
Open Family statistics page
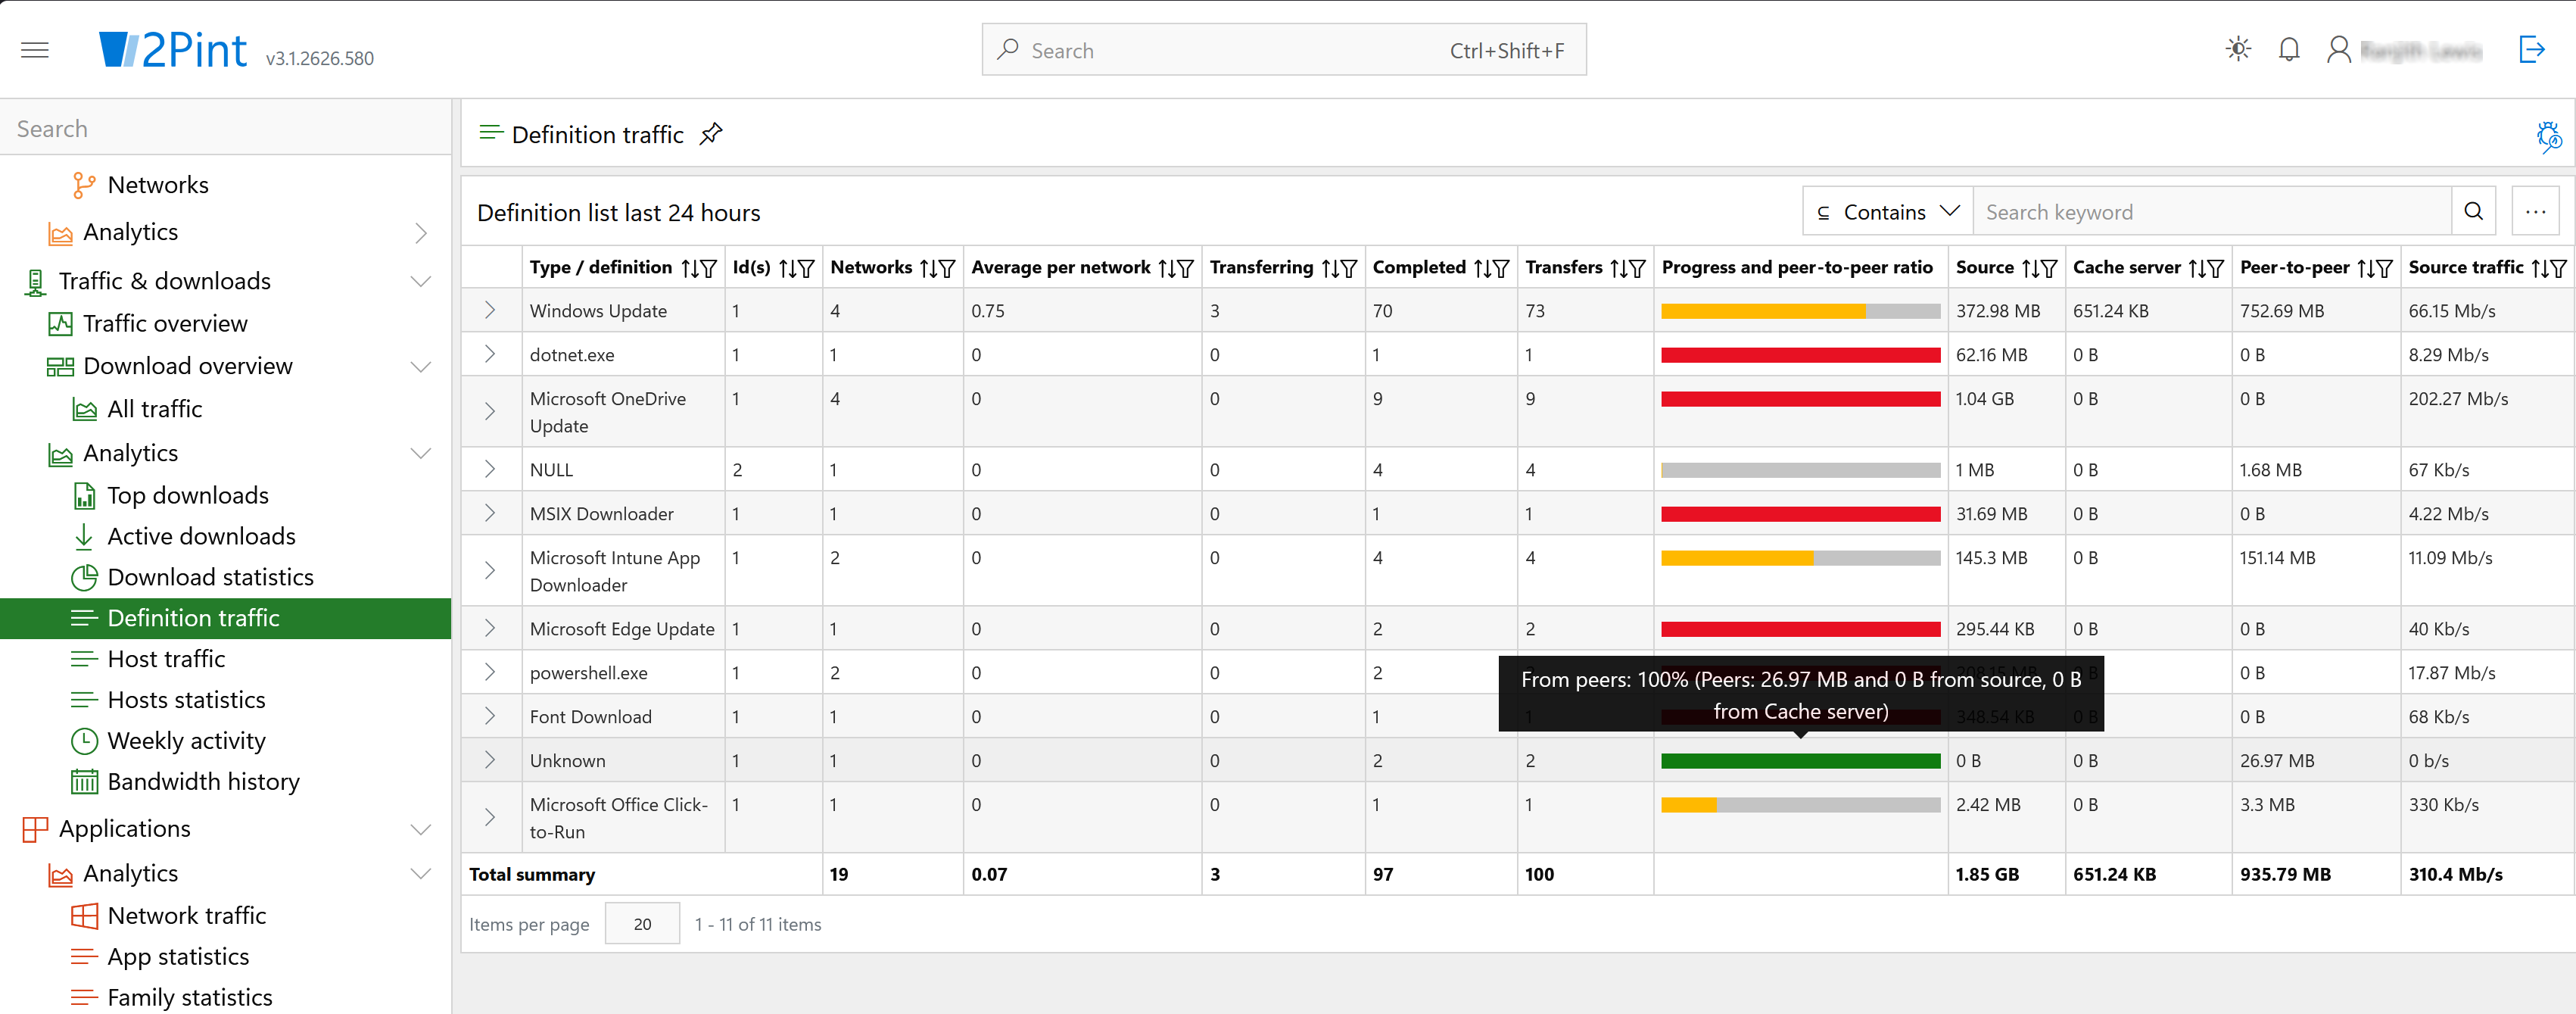click(x=189, y=998)
